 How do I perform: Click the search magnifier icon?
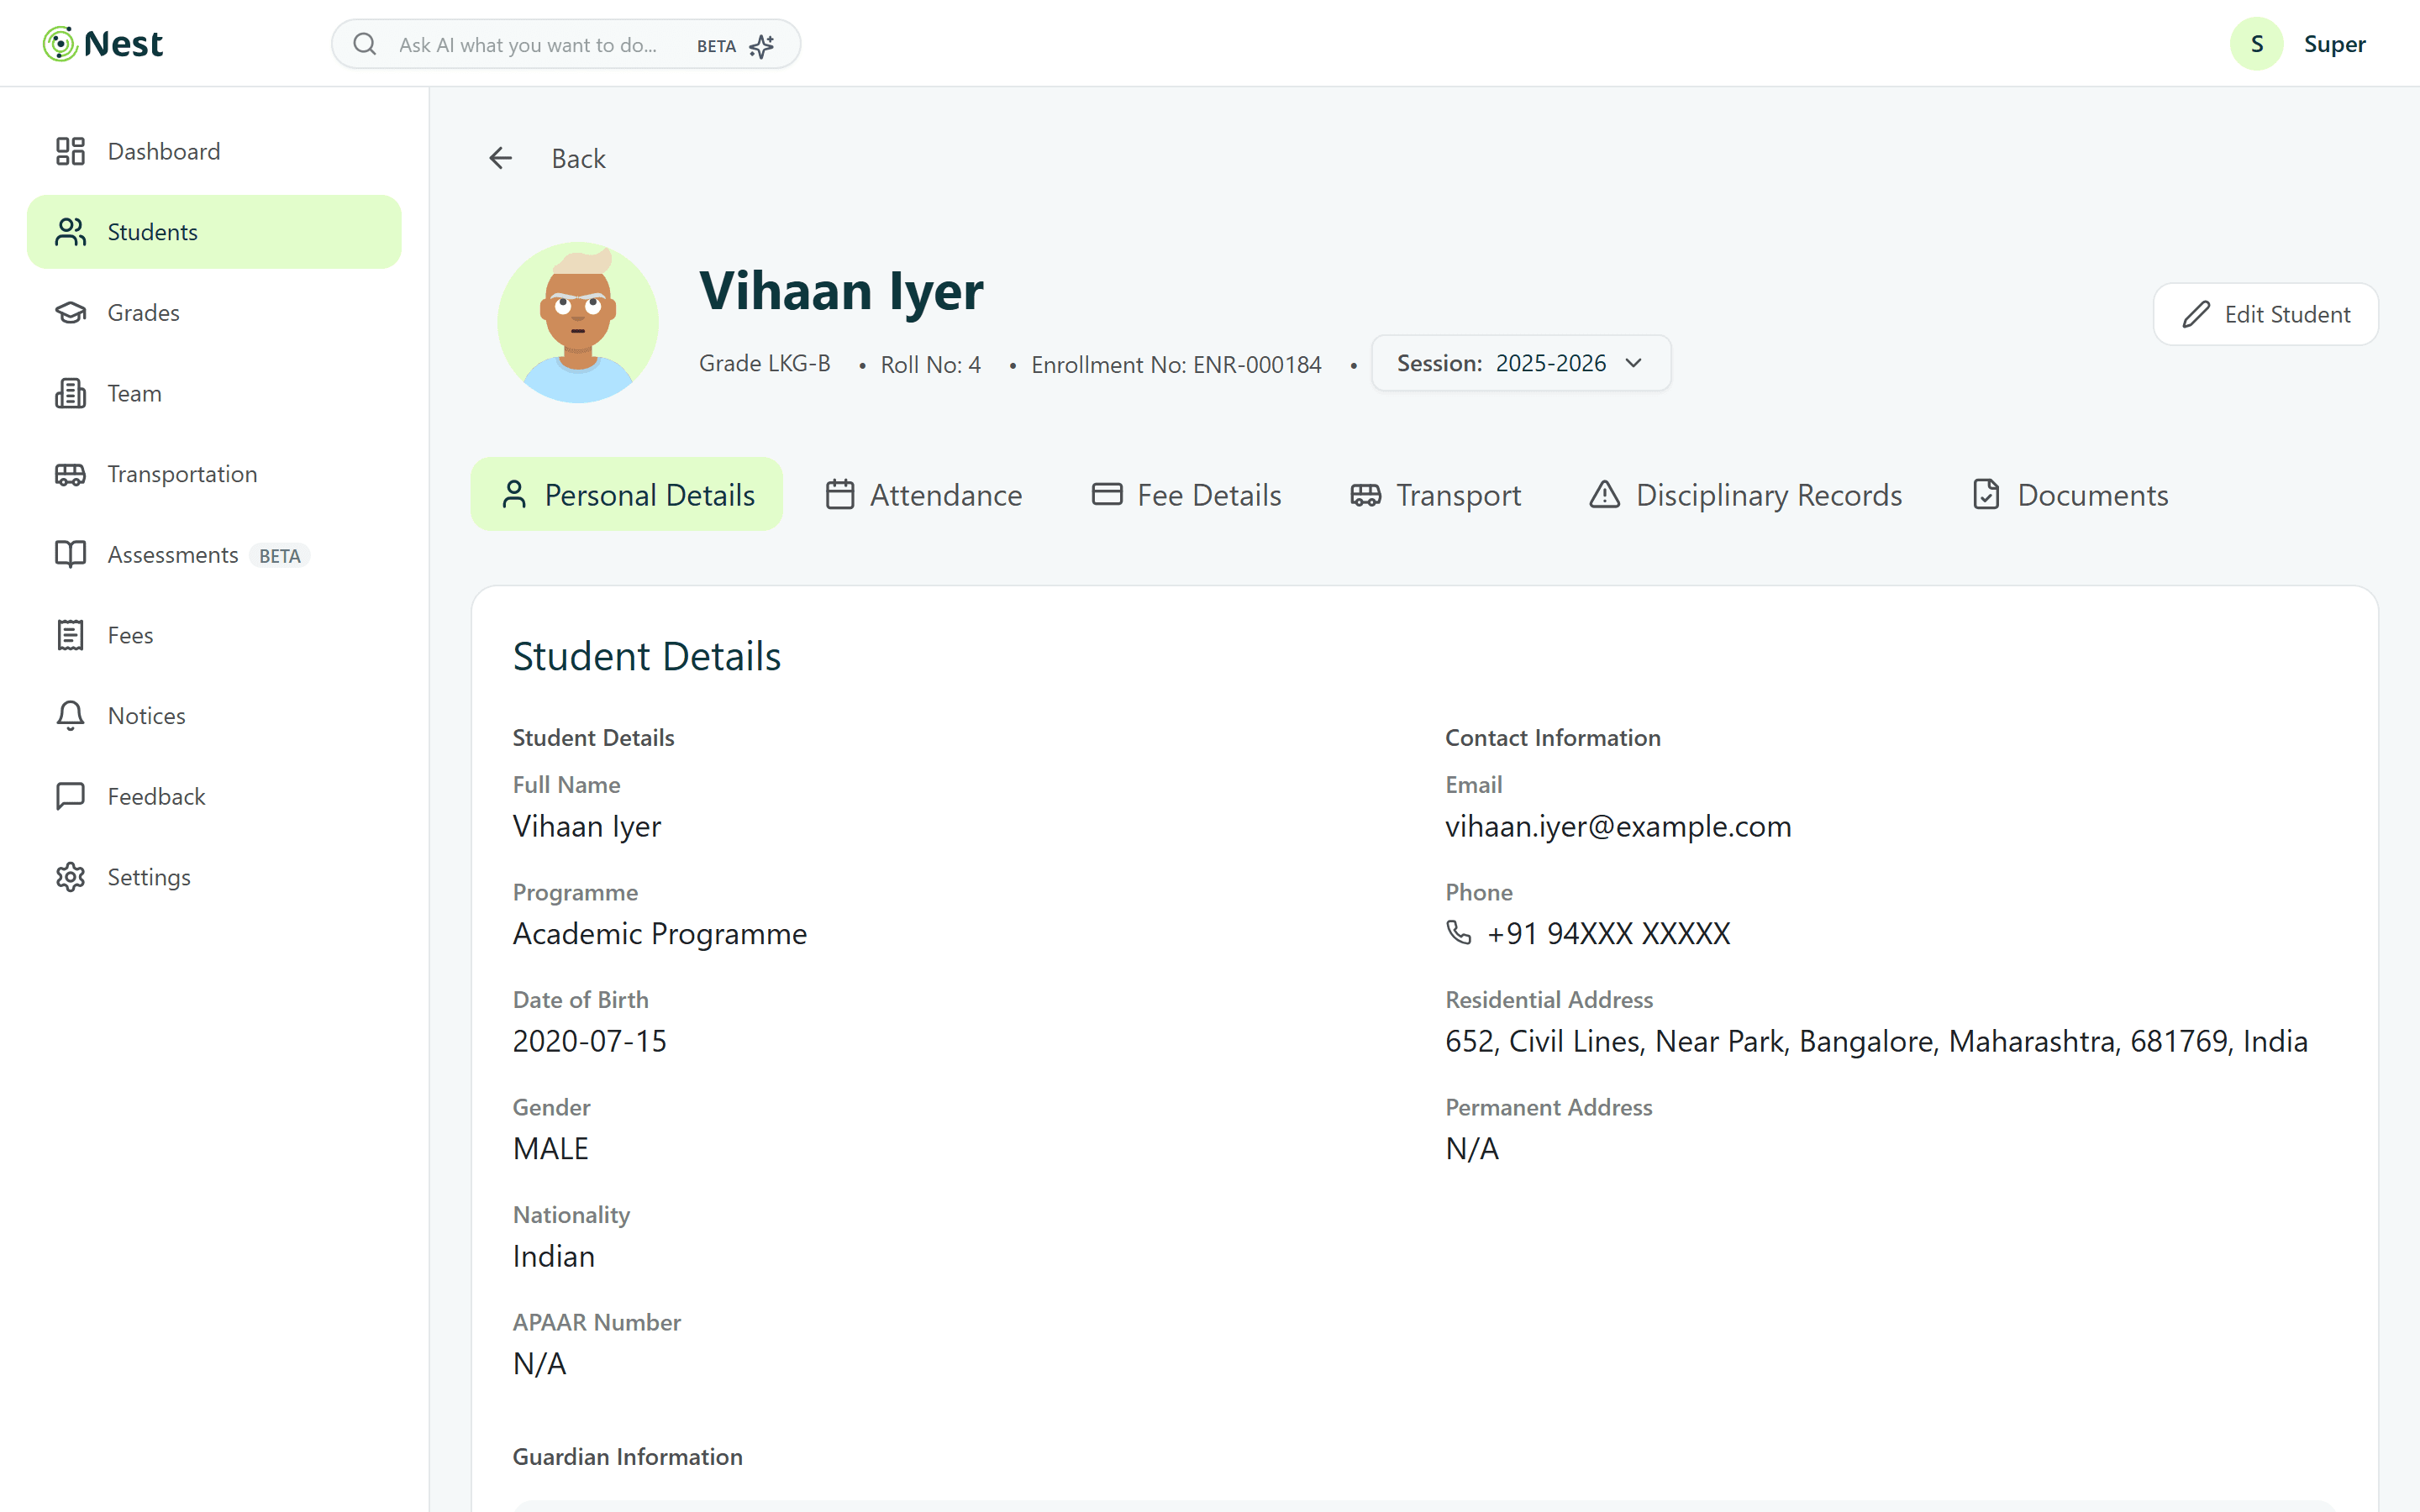[x=365, y=44]
